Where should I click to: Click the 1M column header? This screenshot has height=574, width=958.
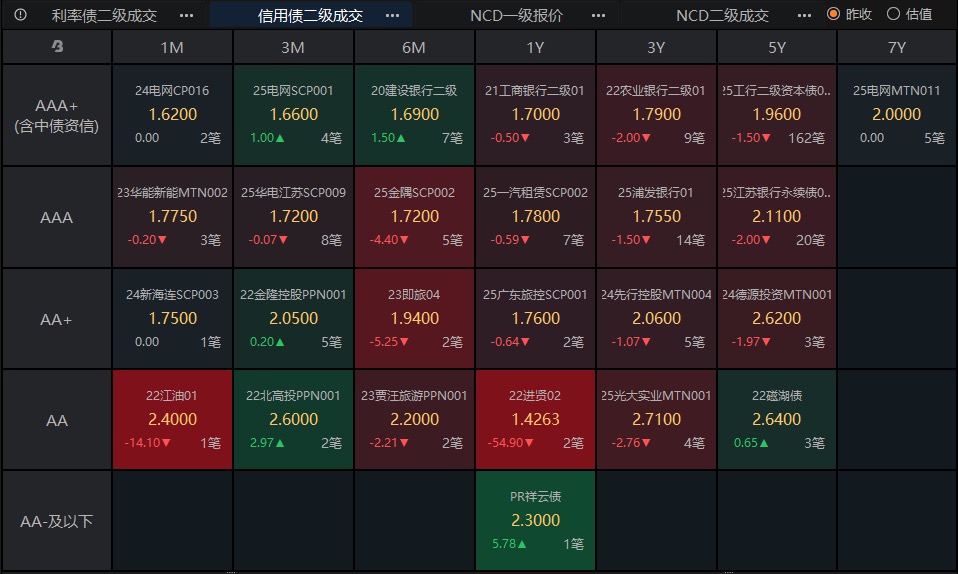[172, 47]
